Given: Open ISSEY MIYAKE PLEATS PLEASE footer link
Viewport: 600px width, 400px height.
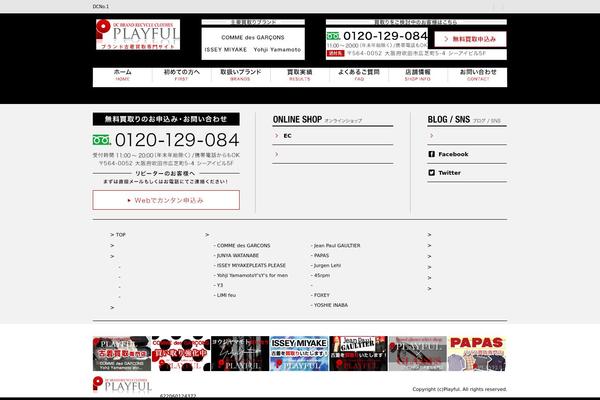Looking at the screenshot, I should click(251, 265).
